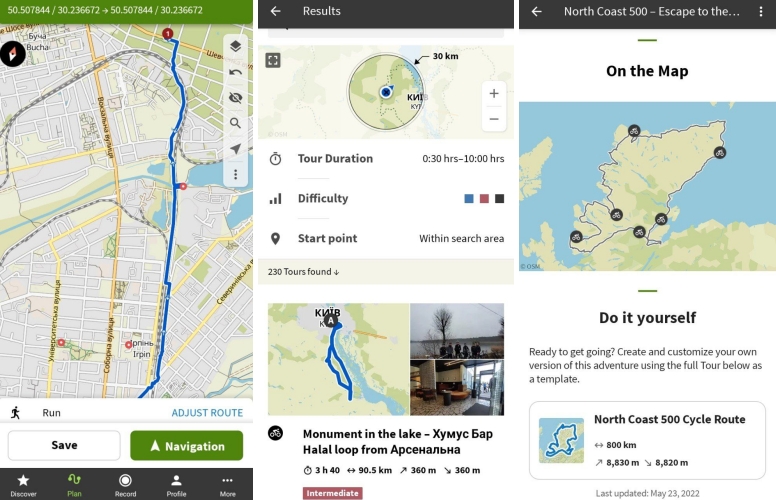Center map on my location arrow

[236, 149]
